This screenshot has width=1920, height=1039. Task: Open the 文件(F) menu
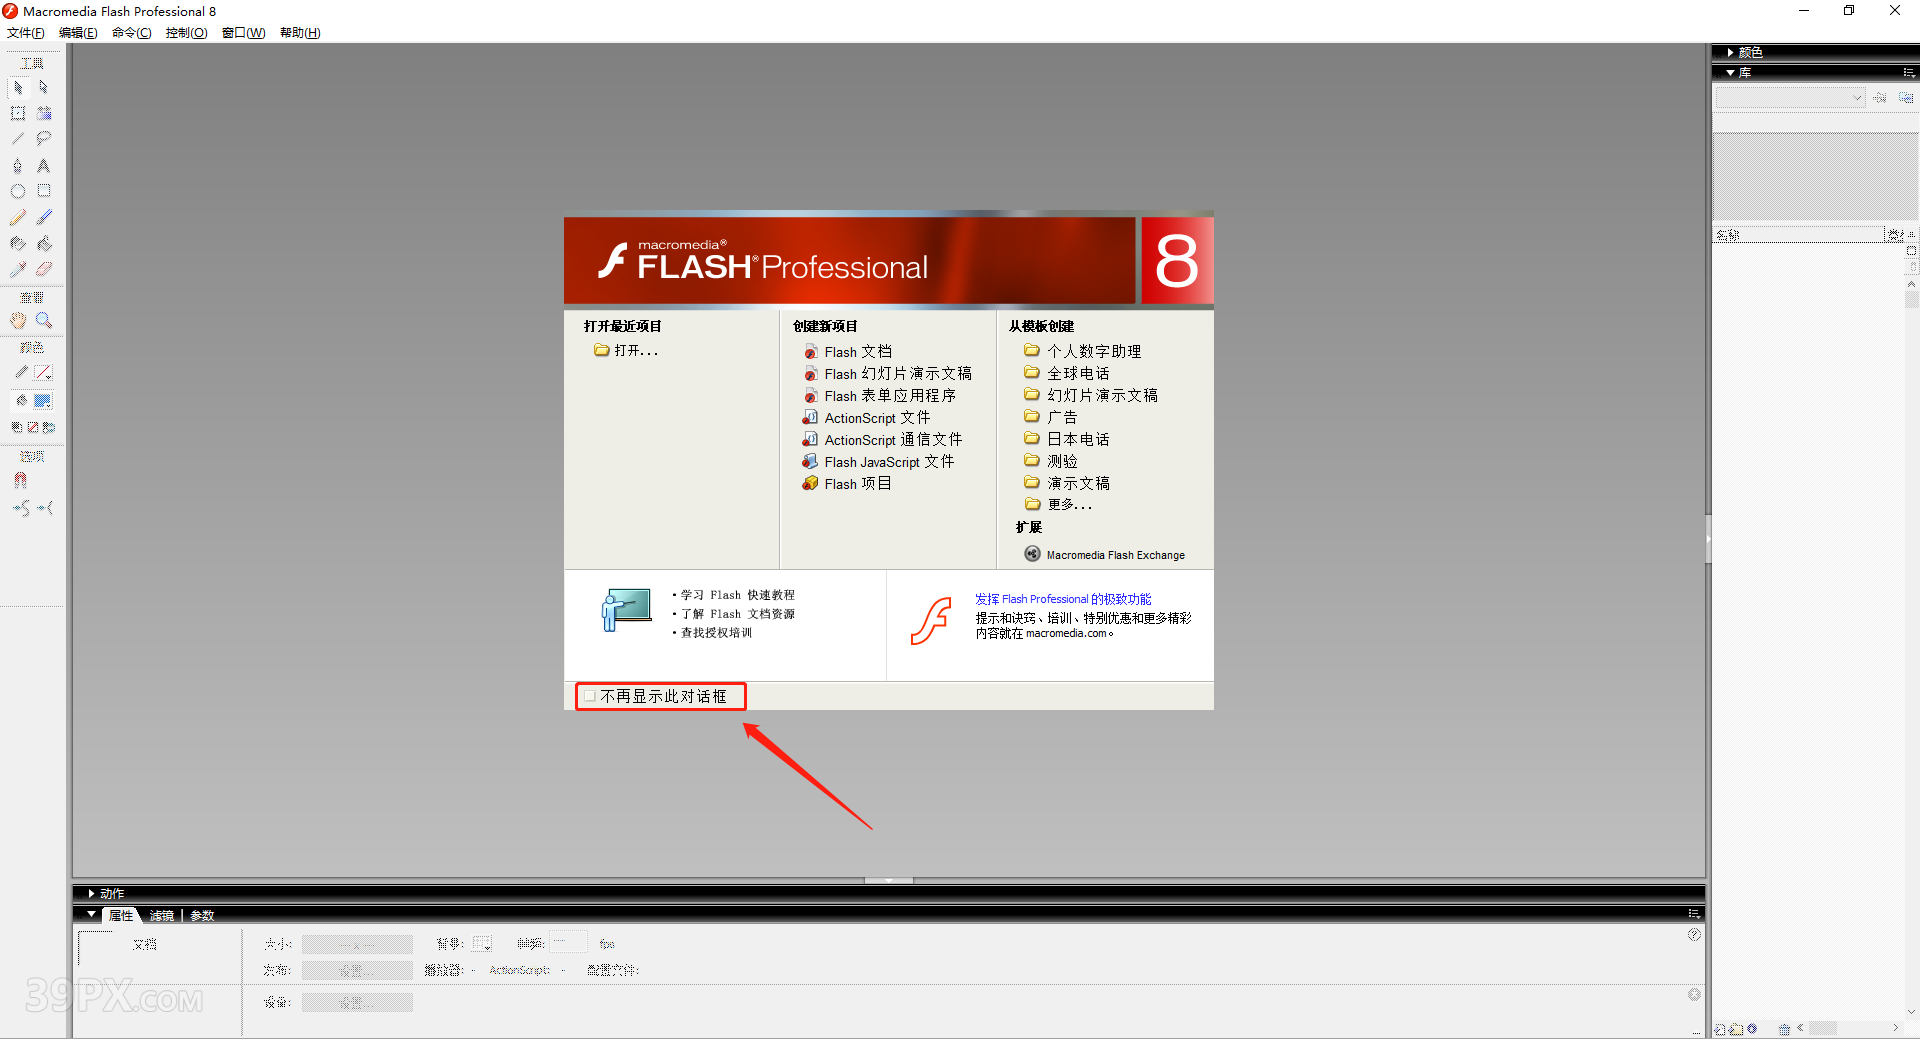click(26, 33)
